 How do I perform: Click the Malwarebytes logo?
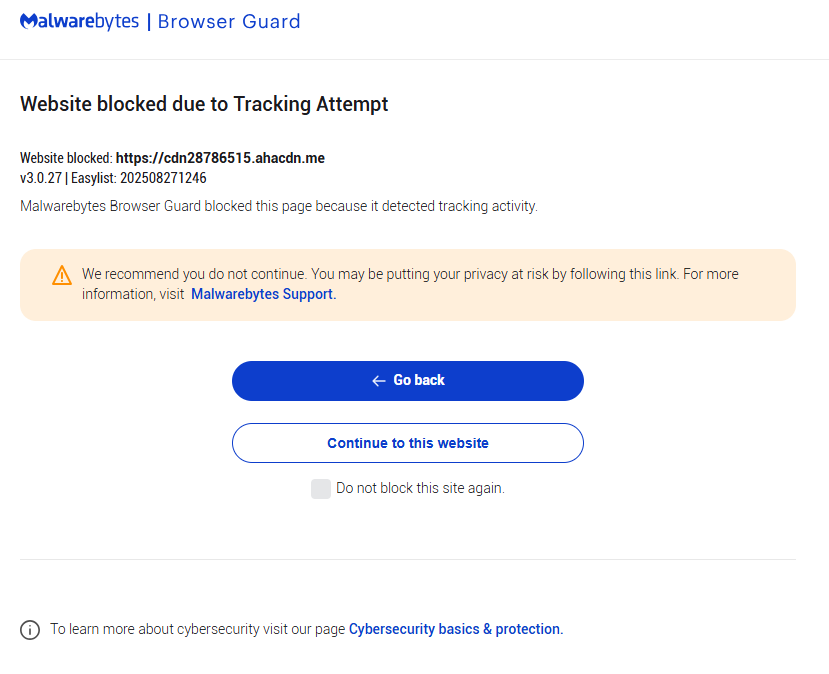coord(80,22)
